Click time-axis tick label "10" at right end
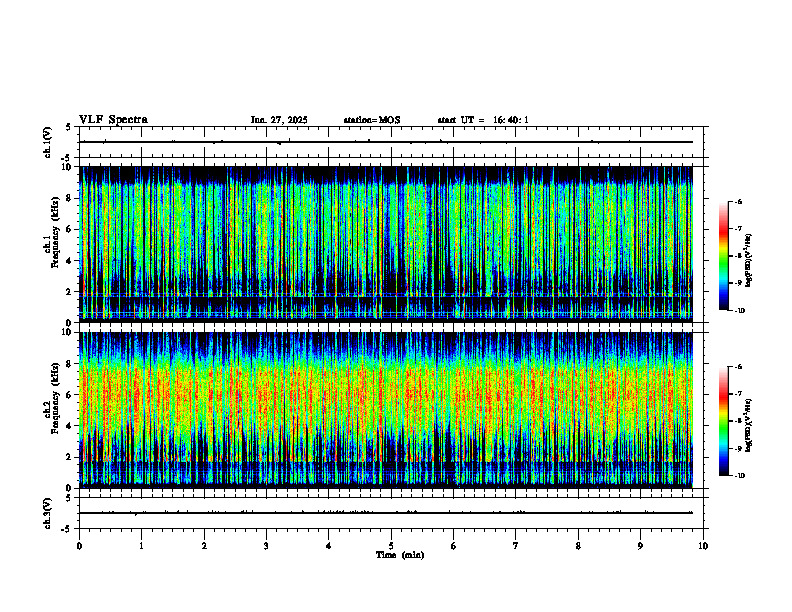The width and height of the screenshot is (792, 612). point(703,546)
